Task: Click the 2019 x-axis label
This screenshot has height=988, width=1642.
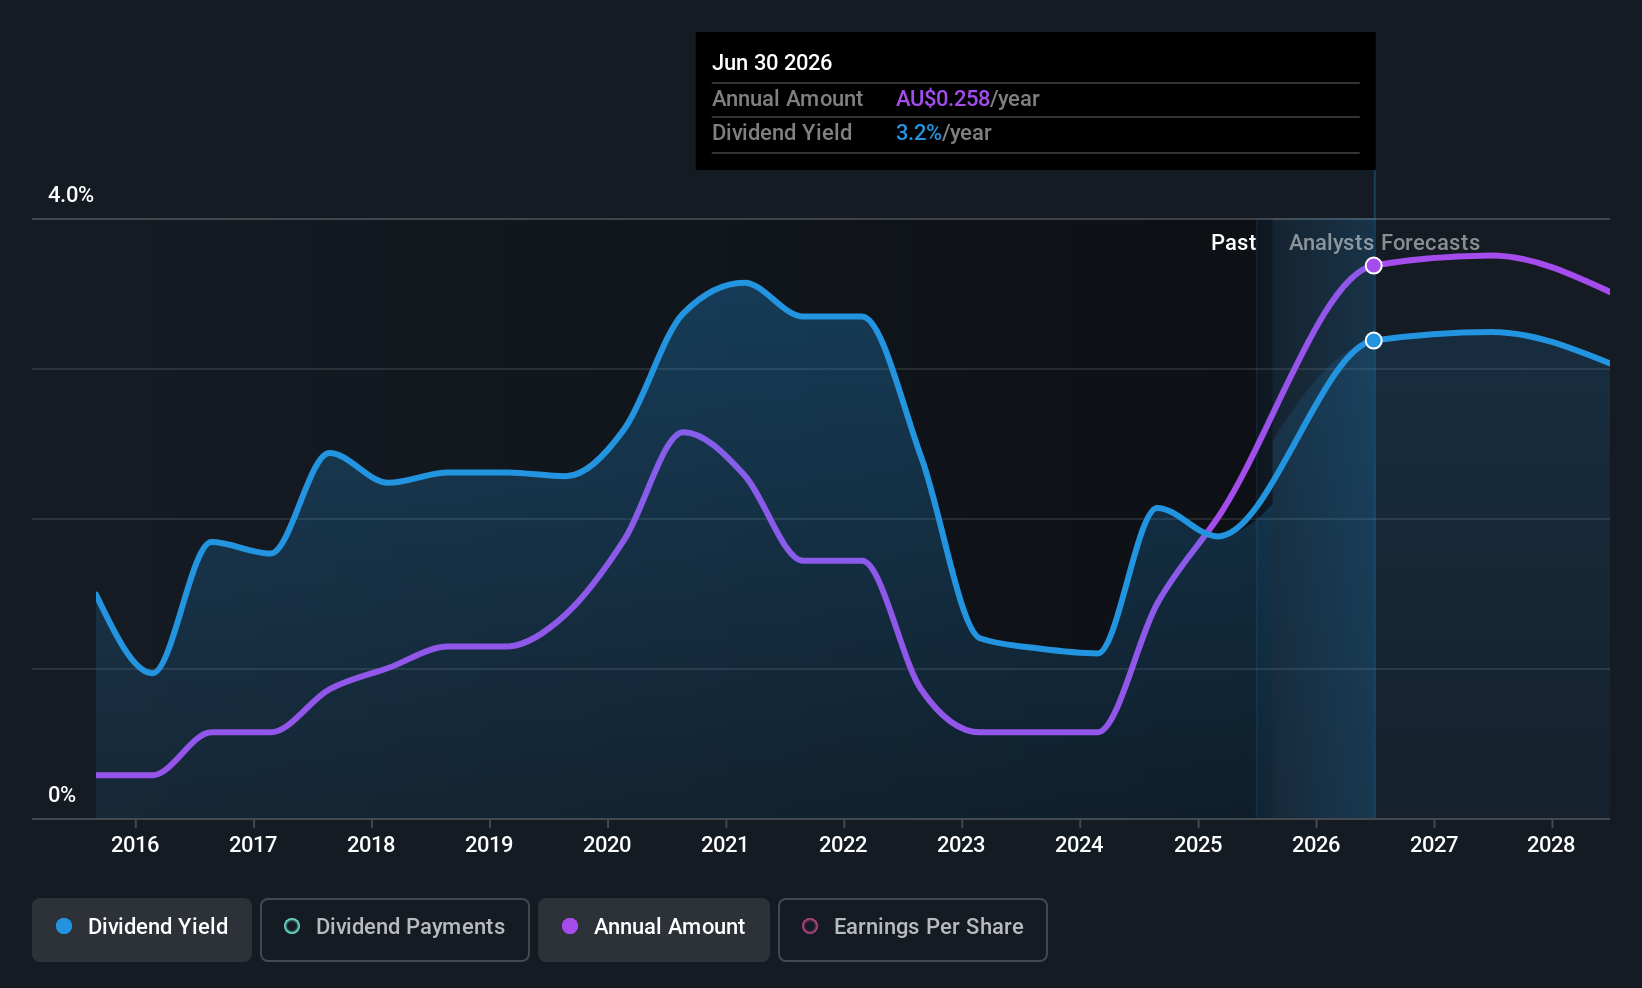Action: tap(489, 845)
